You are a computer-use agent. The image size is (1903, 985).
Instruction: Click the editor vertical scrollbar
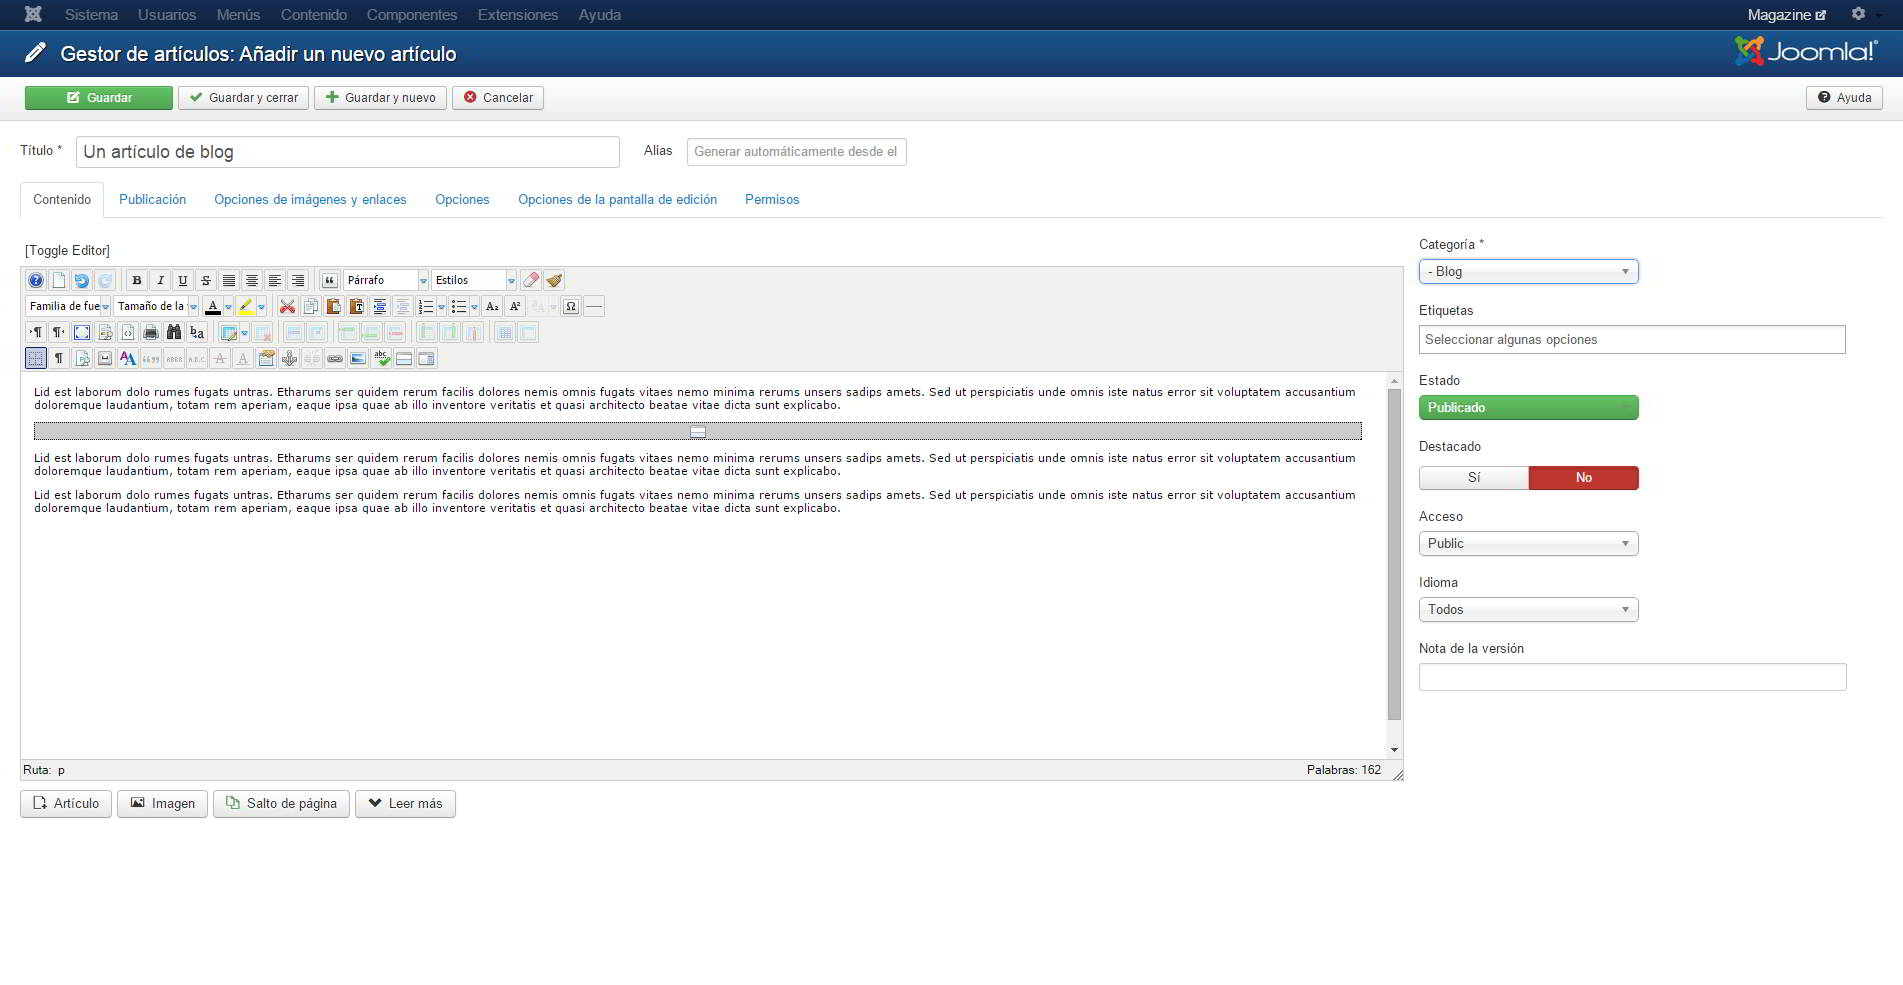pyautogui.click(x=1394, y=555)
